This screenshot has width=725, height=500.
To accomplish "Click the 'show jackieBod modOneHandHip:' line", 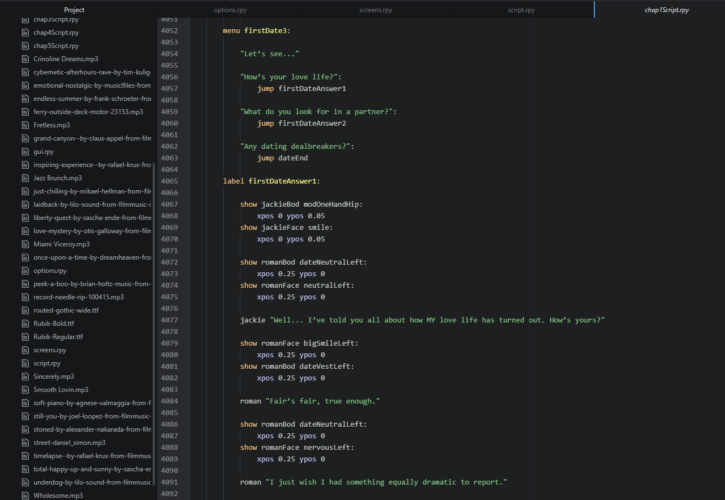I will click(301, 204).
